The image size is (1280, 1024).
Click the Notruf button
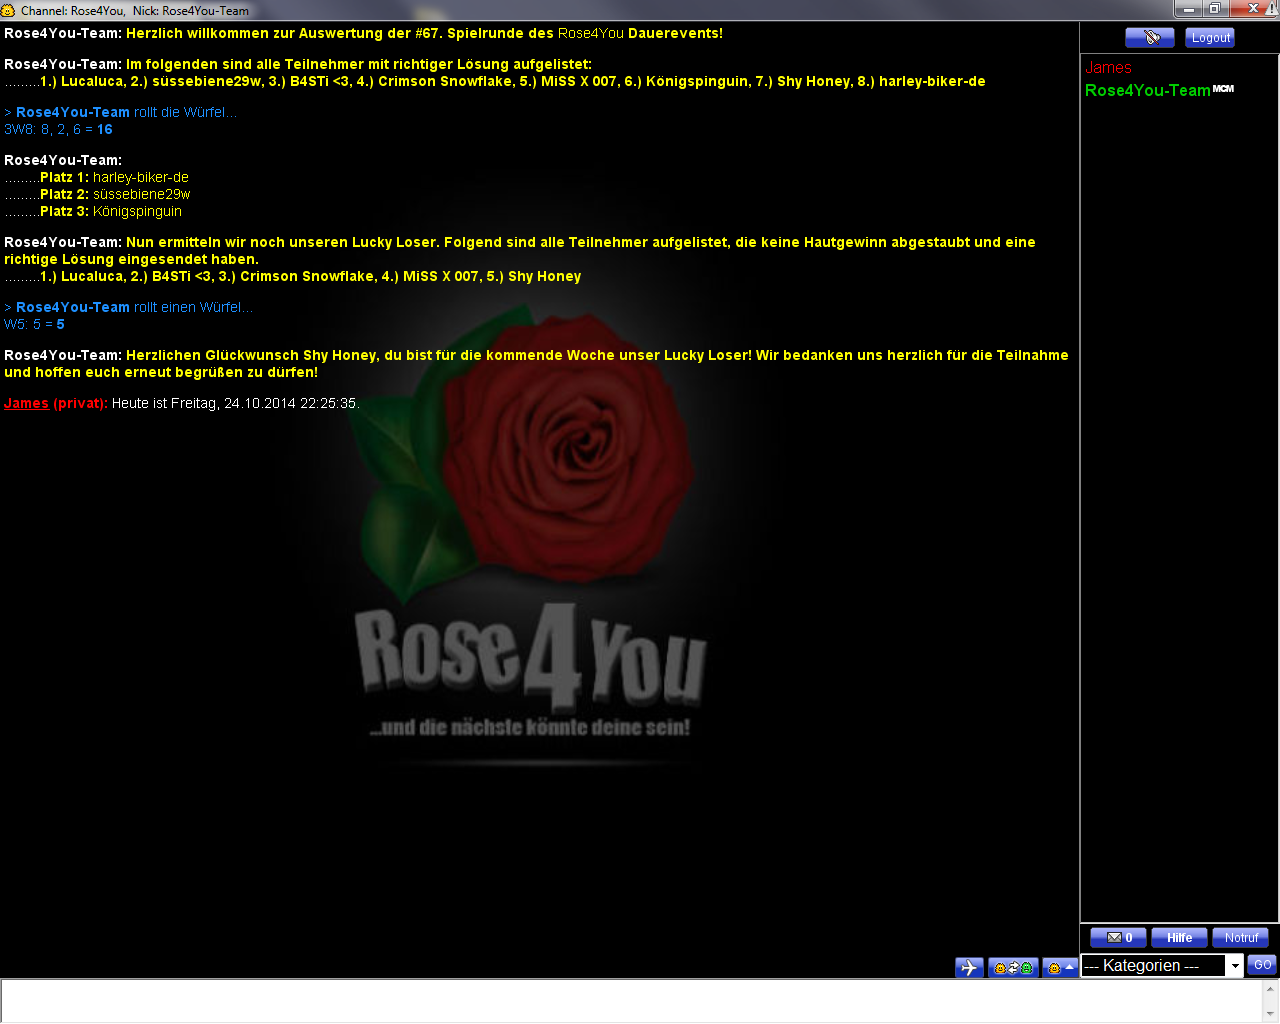[1240, 938]
